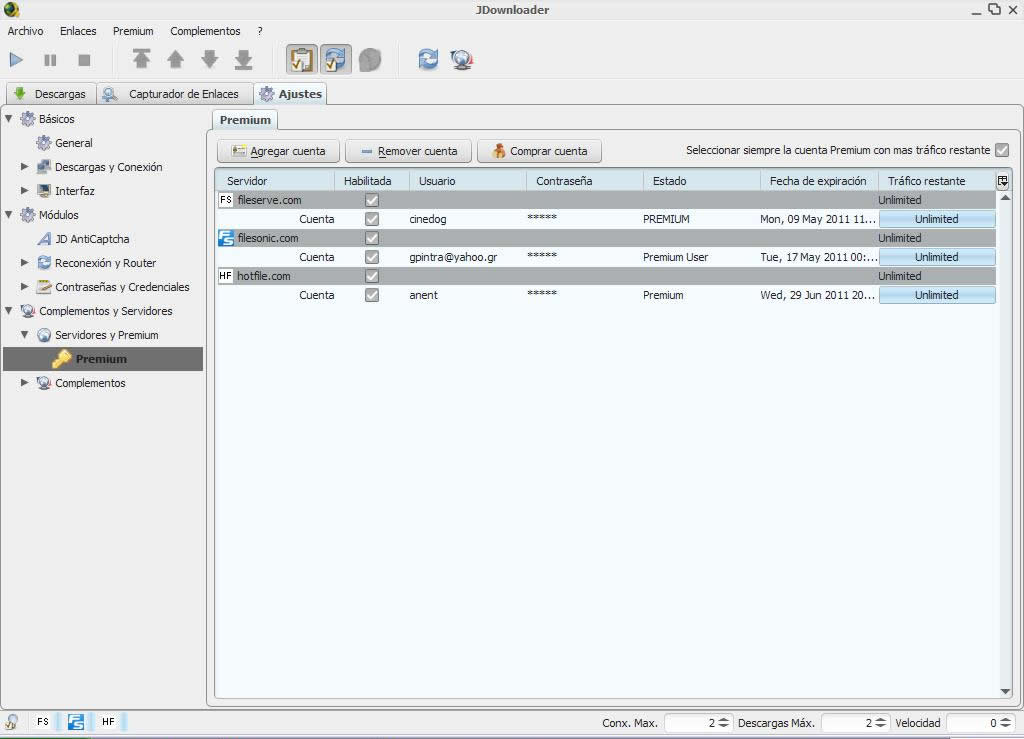This screenshot has height=739, width=1024.
Task: Click anent Unlimited traffic bar
Action: 937,295
